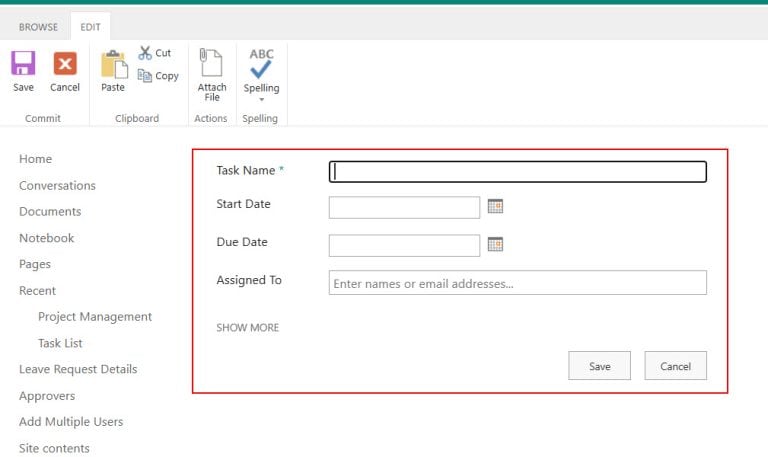Click the ribbon Cancel X icon
768x457 pixels.
pos(65,63)
